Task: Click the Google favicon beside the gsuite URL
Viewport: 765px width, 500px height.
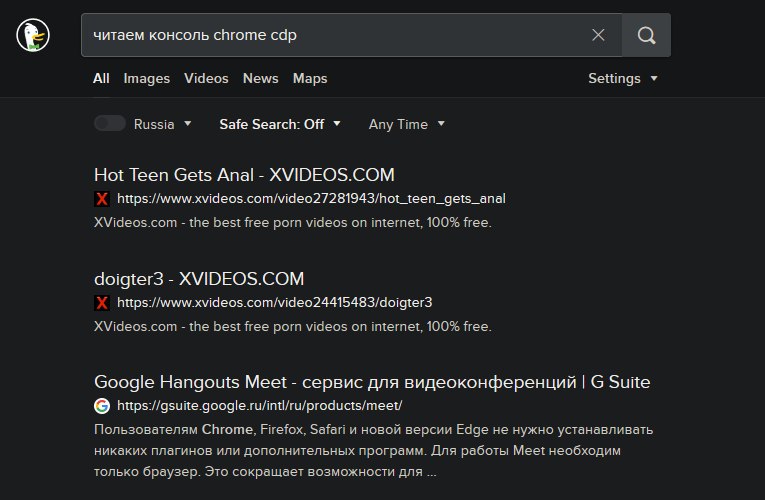Action: (102, 406)
